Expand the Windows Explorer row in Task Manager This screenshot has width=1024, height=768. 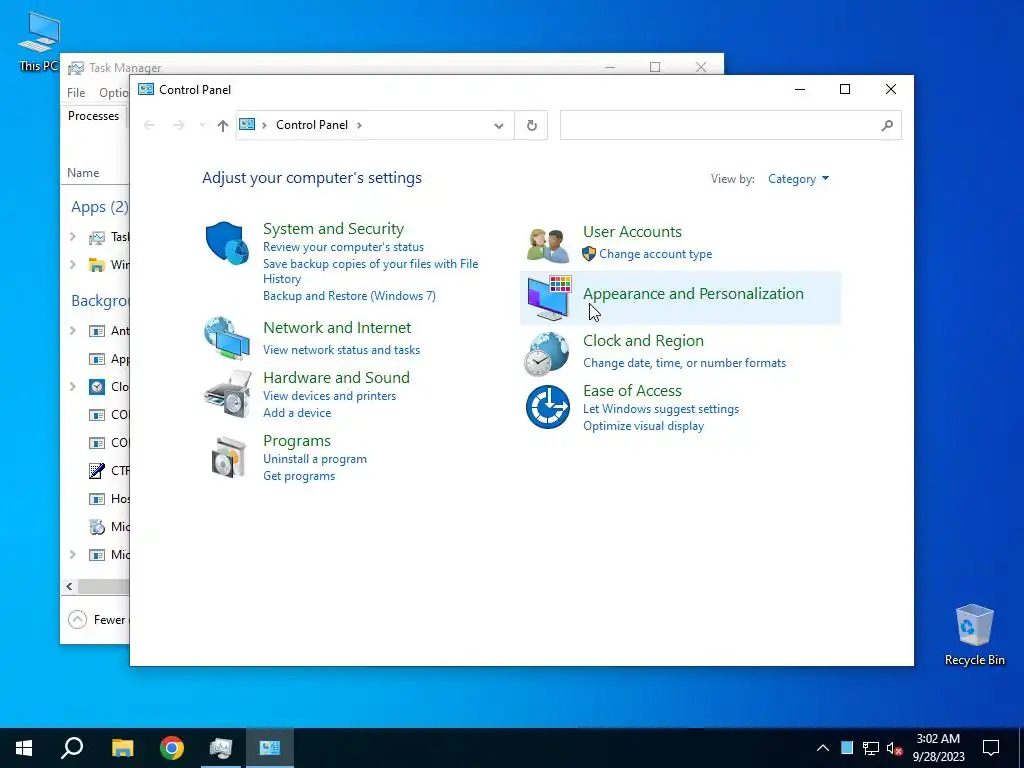coord(72,264)
